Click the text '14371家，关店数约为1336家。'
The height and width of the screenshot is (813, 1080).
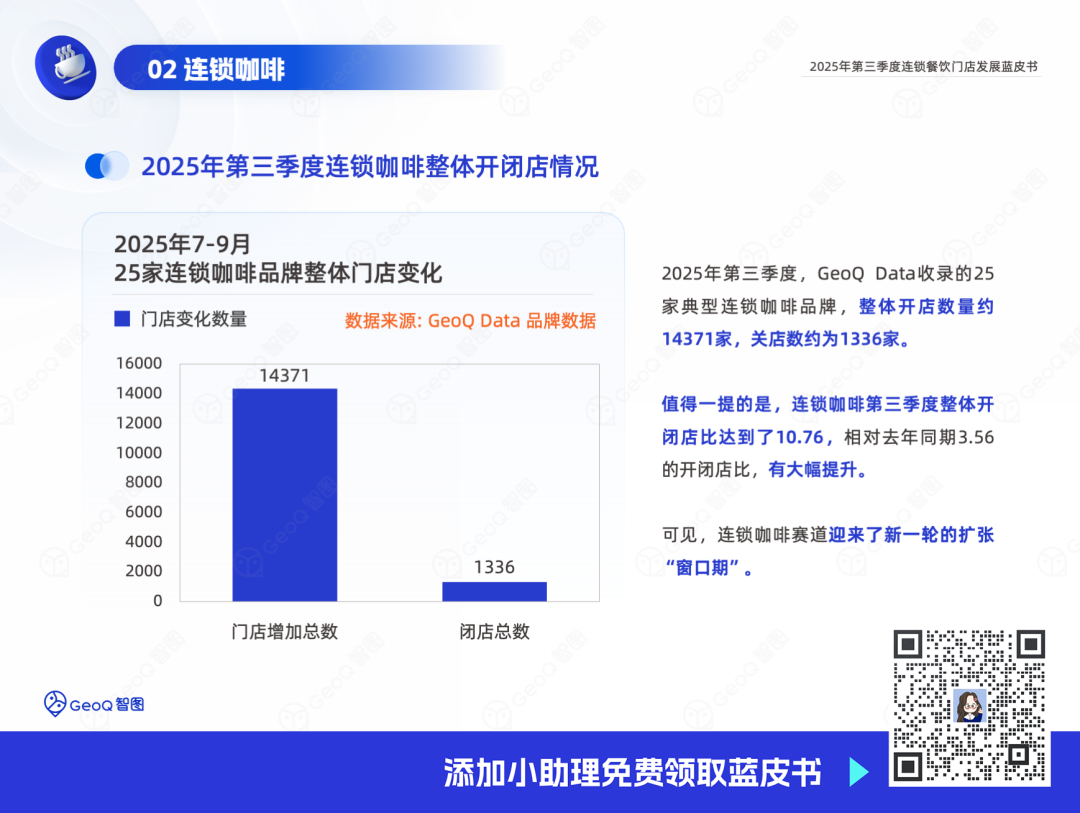[x=786, y=339]
